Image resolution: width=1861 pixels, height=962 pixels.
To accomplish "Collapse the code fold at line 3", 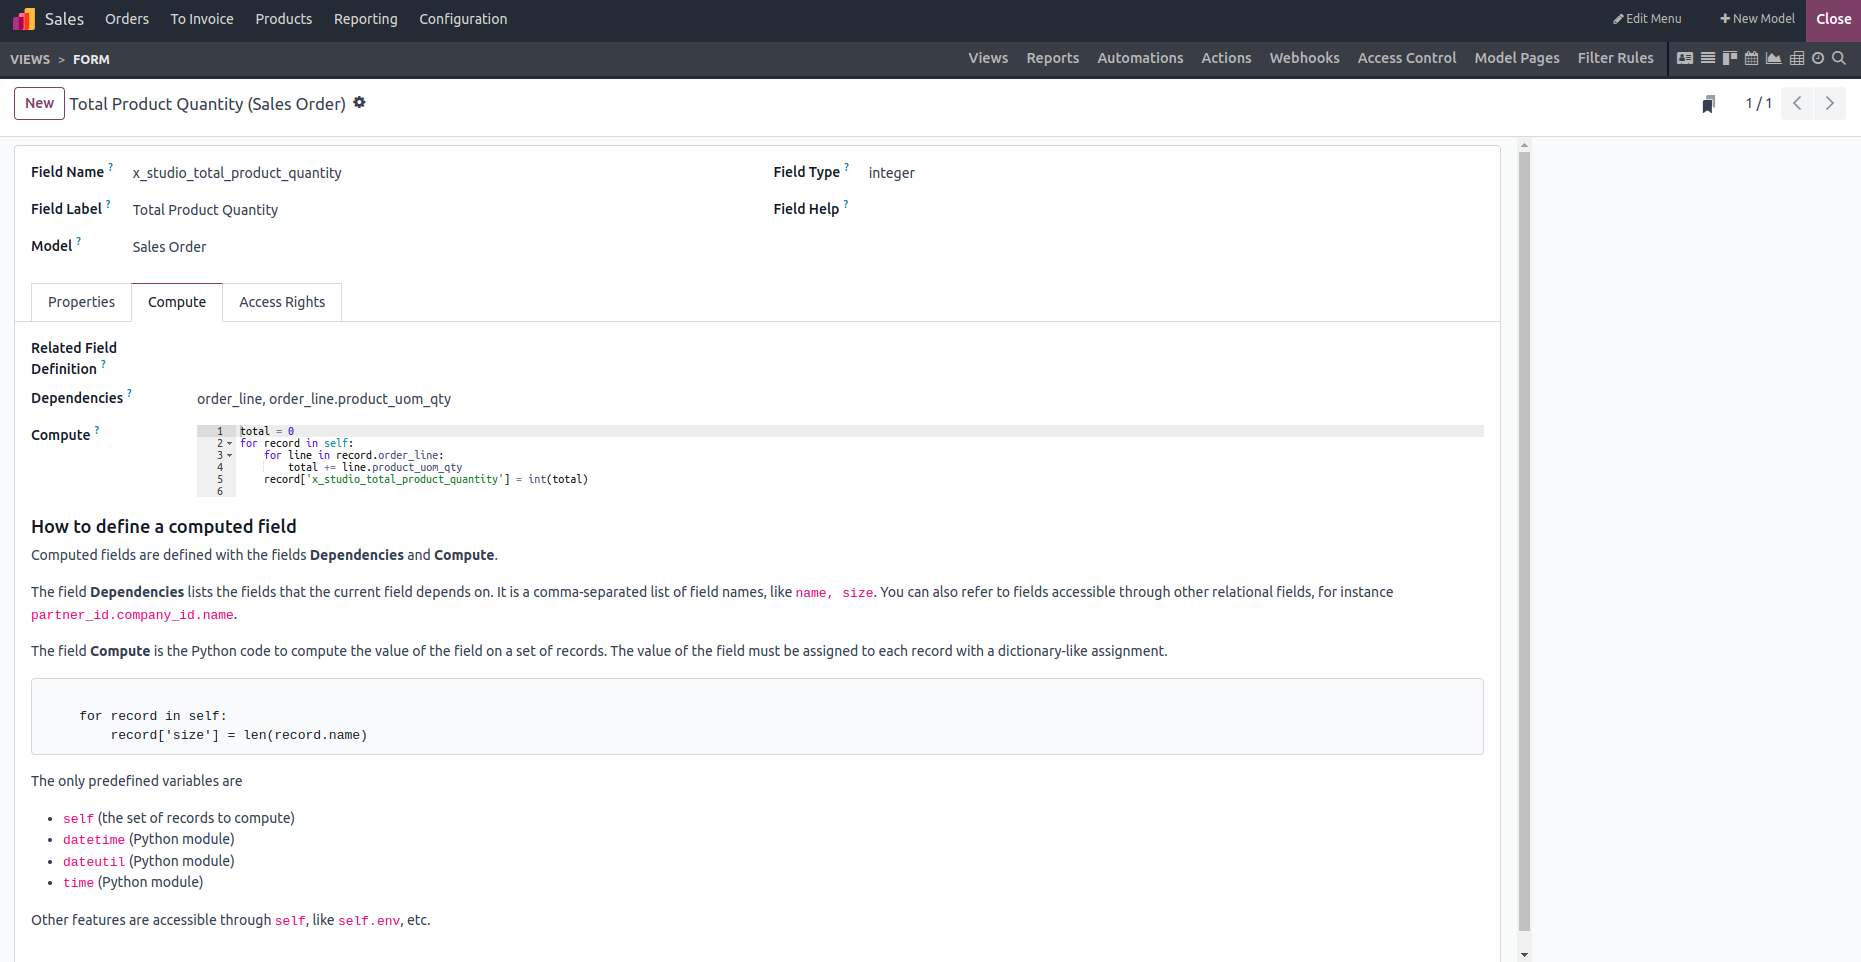I will point(230,456).
